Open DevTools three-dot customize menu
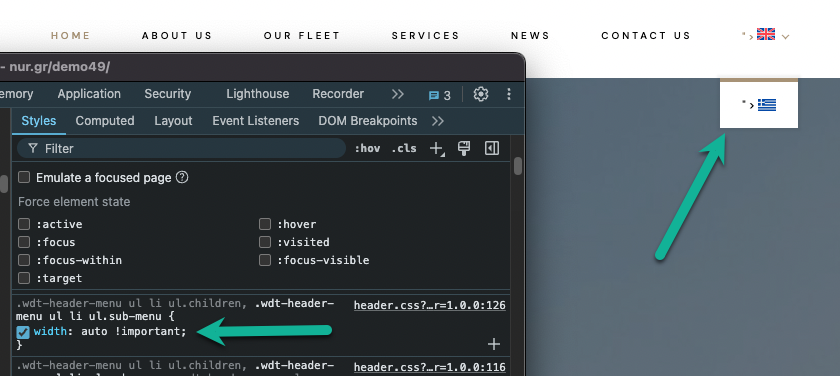Image resolution: width=840 pixels, height=376 pixels. (x=508, y=94)
